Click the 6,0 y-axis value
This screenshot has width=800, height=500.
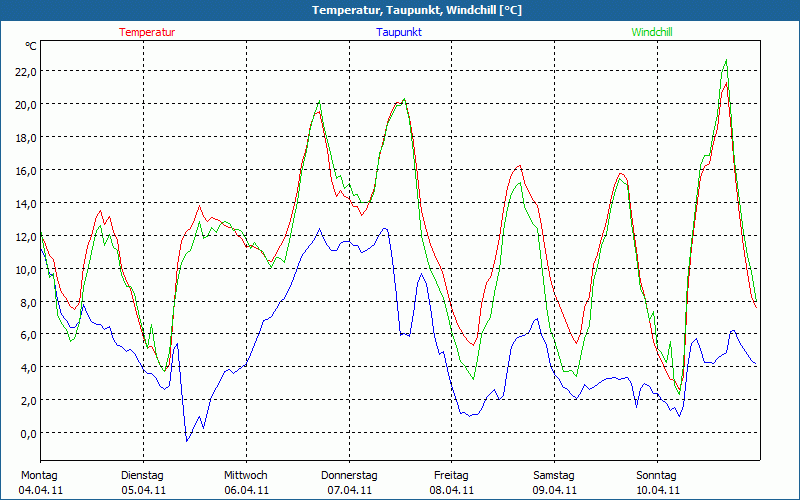coord(29,335)
